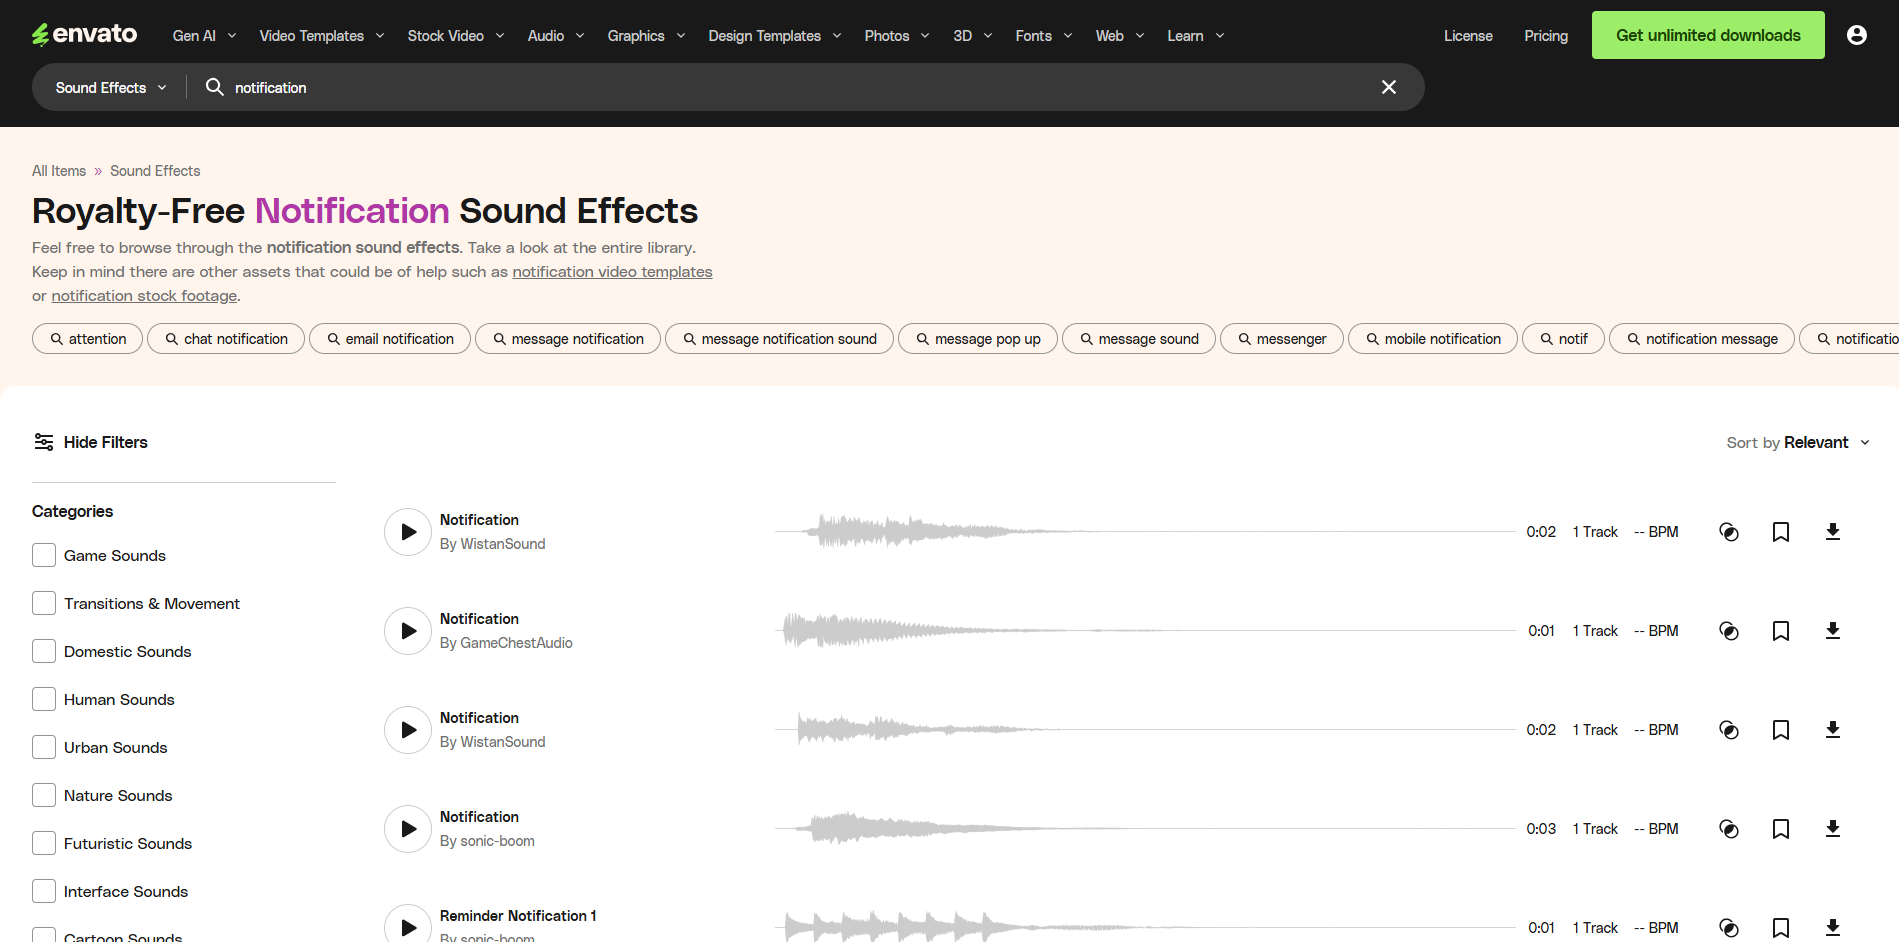The height and width of the screenshot is (942, 1899).
Task: Check the Futuristic Sounds category
Action: coord(43,842)
